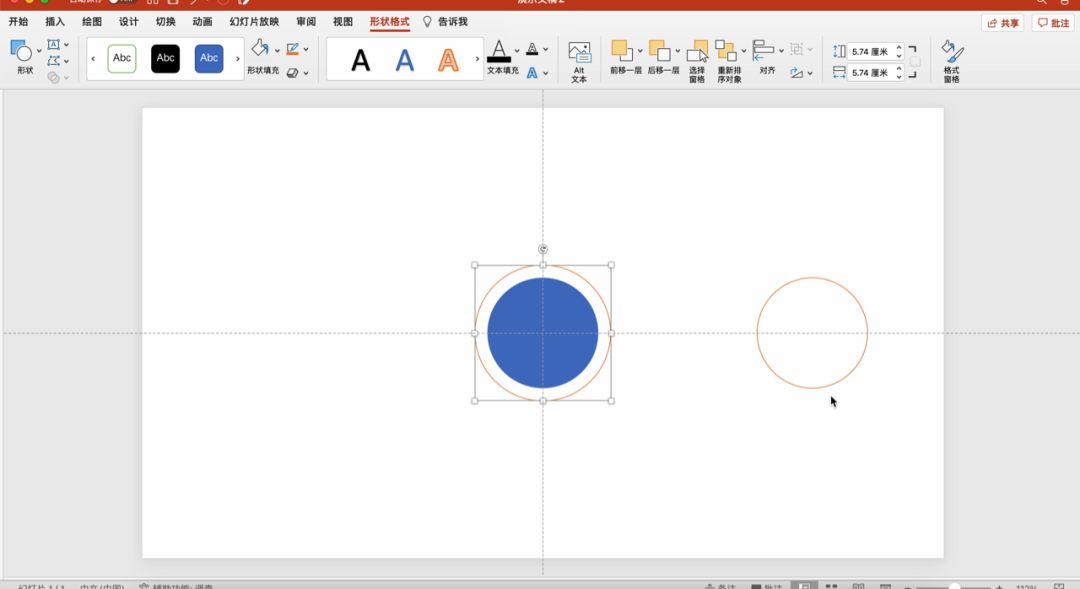Screen dimensions: 1080x589
Task: Open the 幻灯片放映 tab
Action: [x=254, y=21]
